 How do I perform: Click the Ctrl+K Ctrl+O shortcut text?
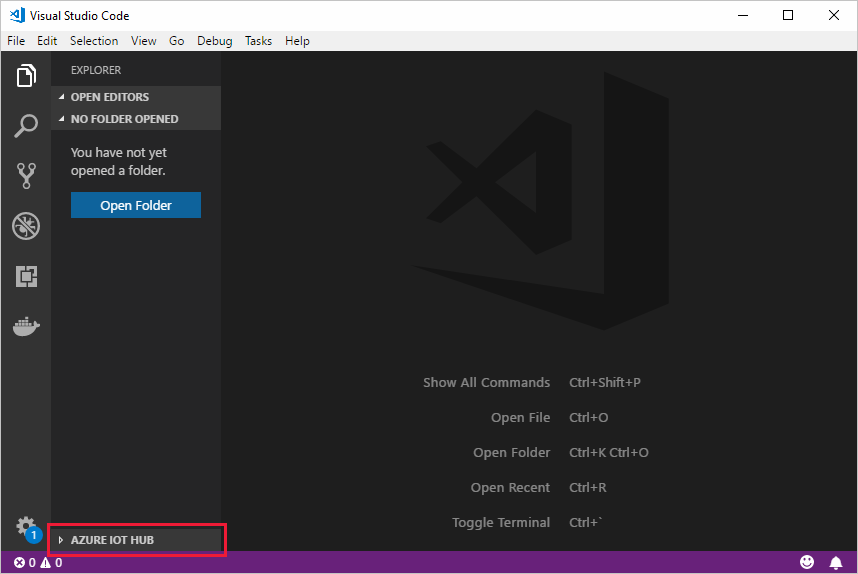[x=608, y=453]
